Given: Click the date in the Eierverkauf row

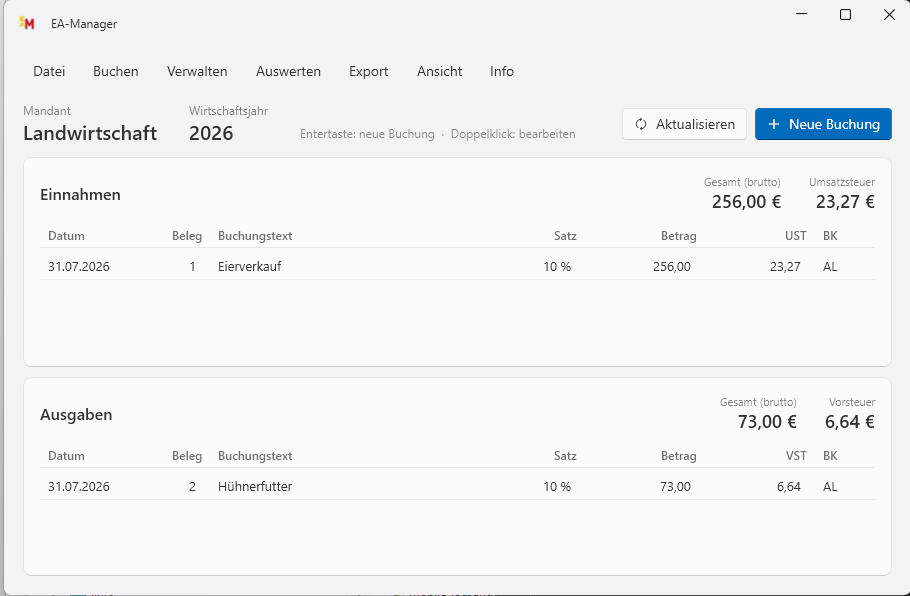Looking at the screenshot, I should 78,267.
